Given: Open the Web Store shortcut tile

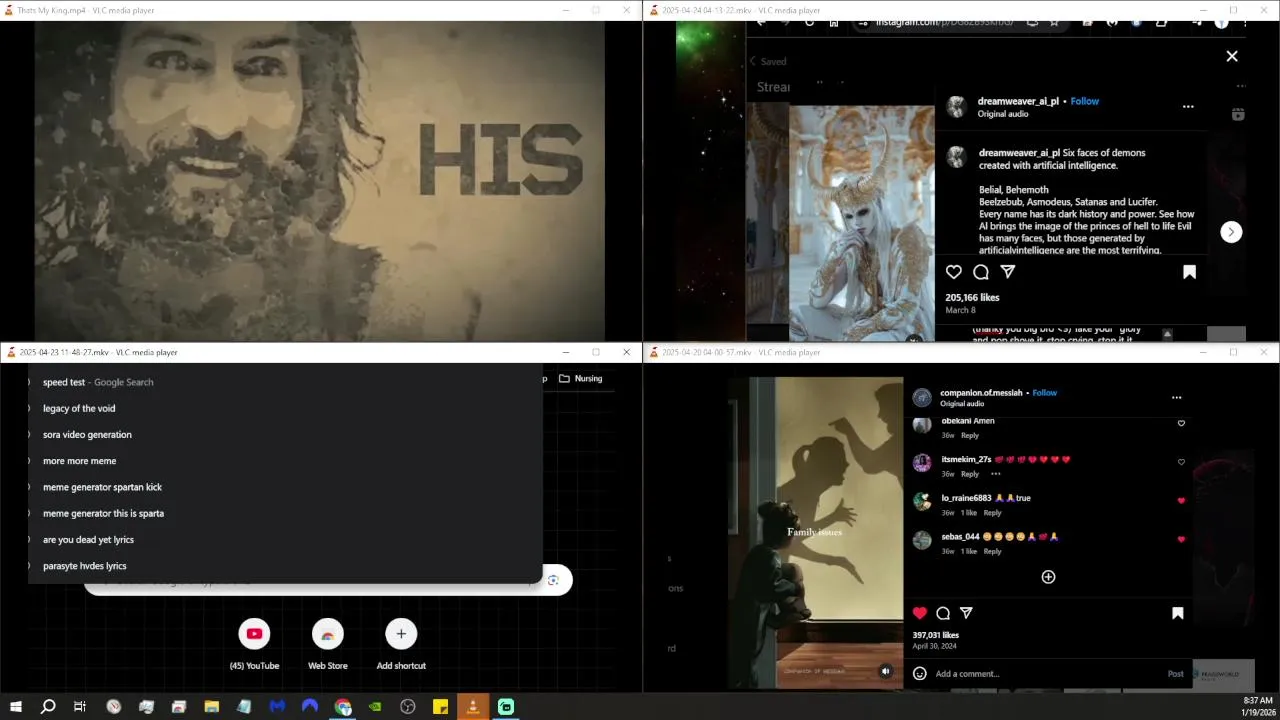Looking at the screenshot, I should [x=327, y=644].
